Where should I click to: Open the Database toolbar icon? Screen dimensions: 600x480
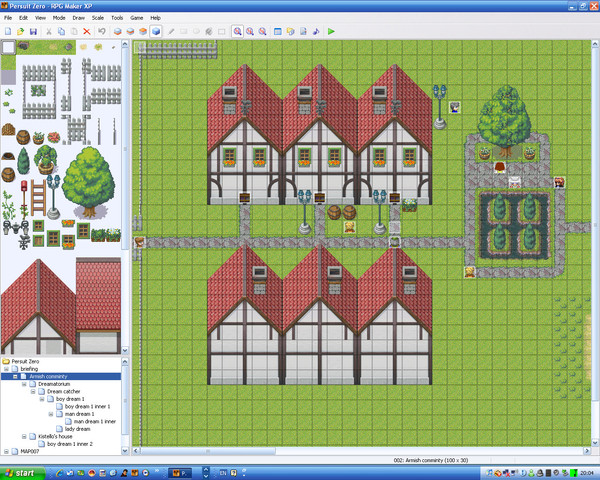pos(278,31)
